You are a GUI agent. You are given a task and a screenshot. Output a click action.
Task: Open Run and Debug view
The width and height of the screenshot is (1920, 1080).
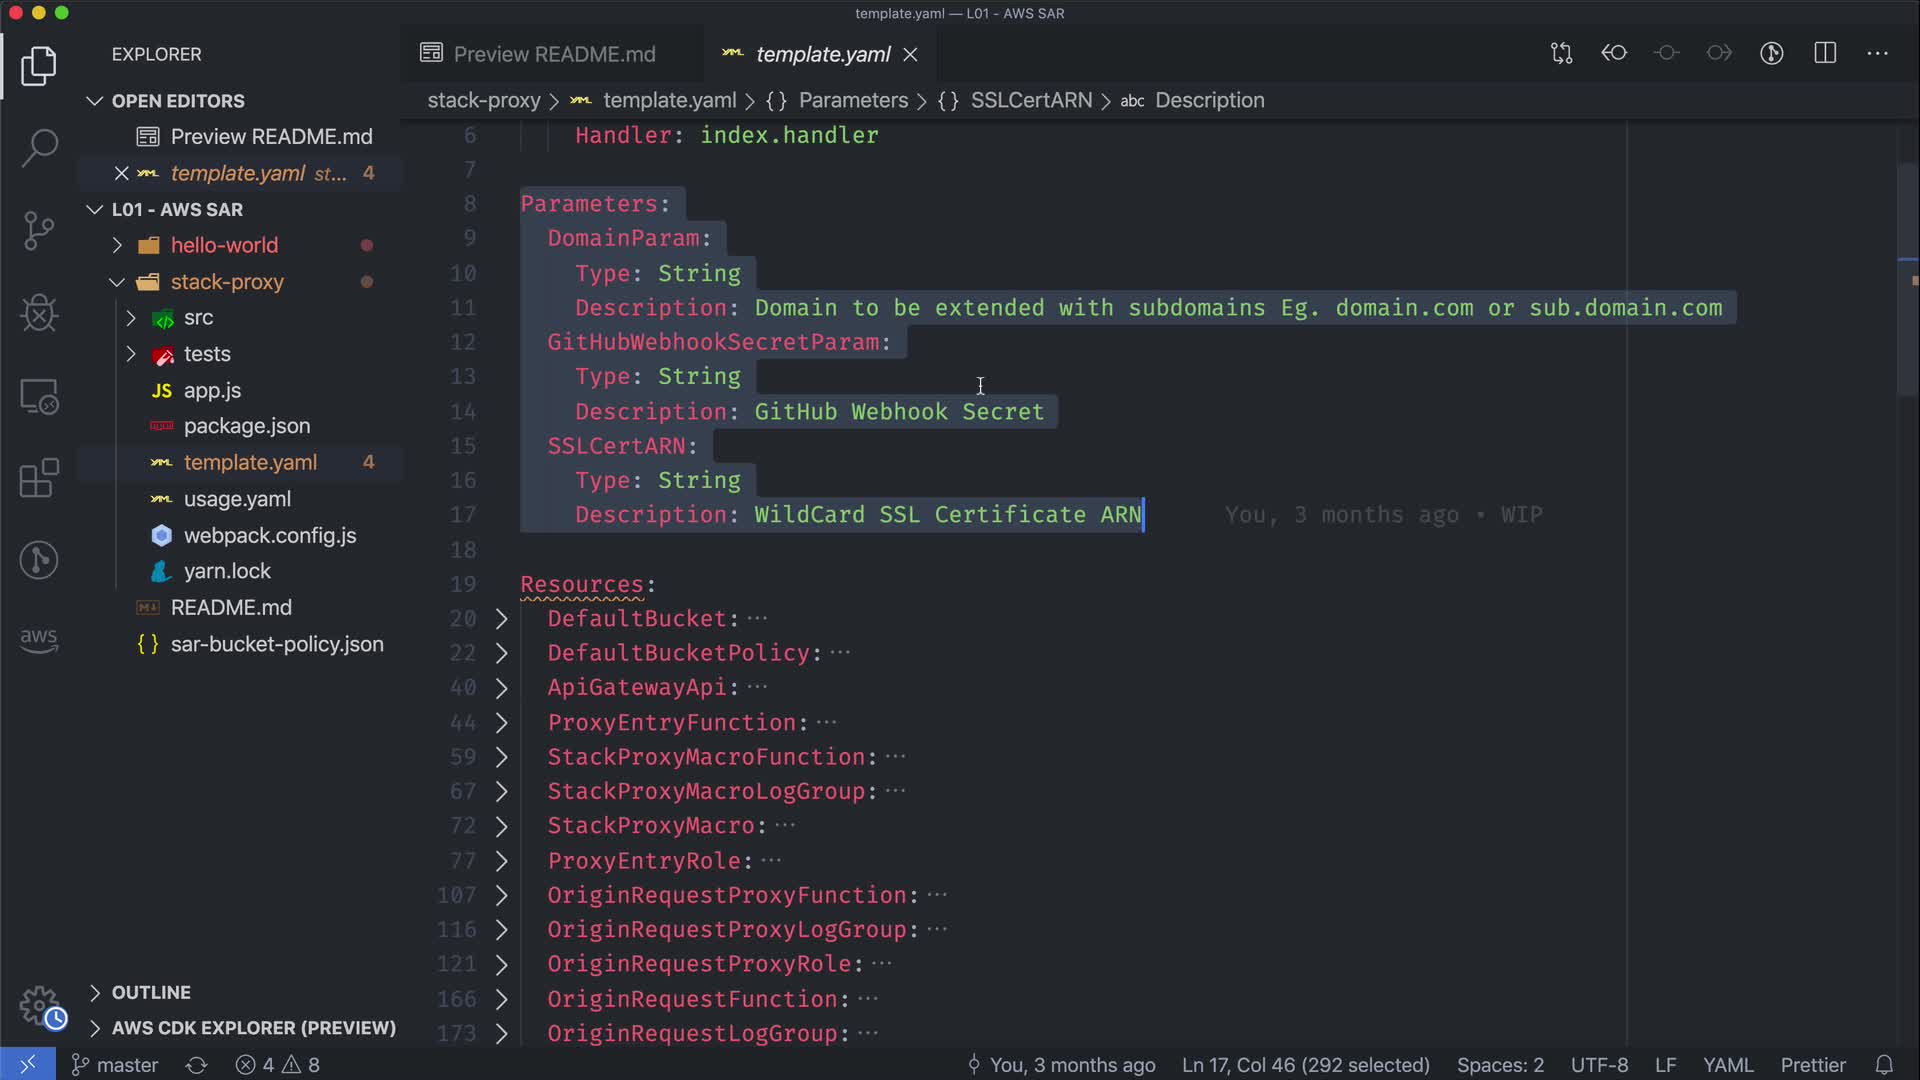pyautogui.click(x=39, y=313)
